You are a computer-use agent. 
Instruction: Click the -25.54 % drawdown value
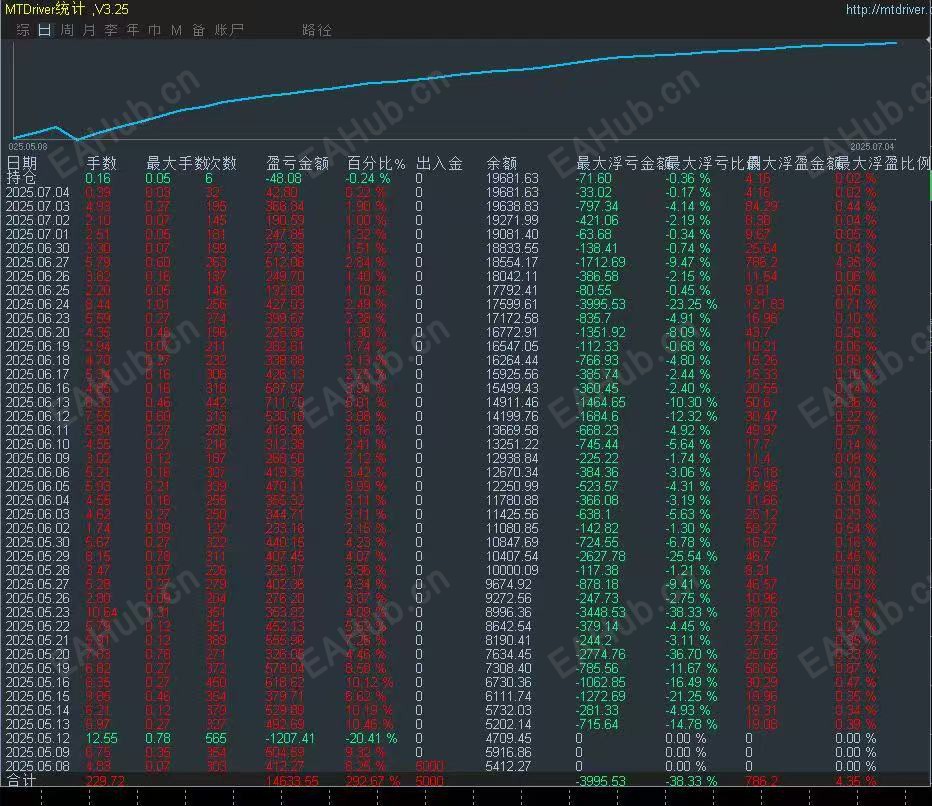[x=691, y=556]
